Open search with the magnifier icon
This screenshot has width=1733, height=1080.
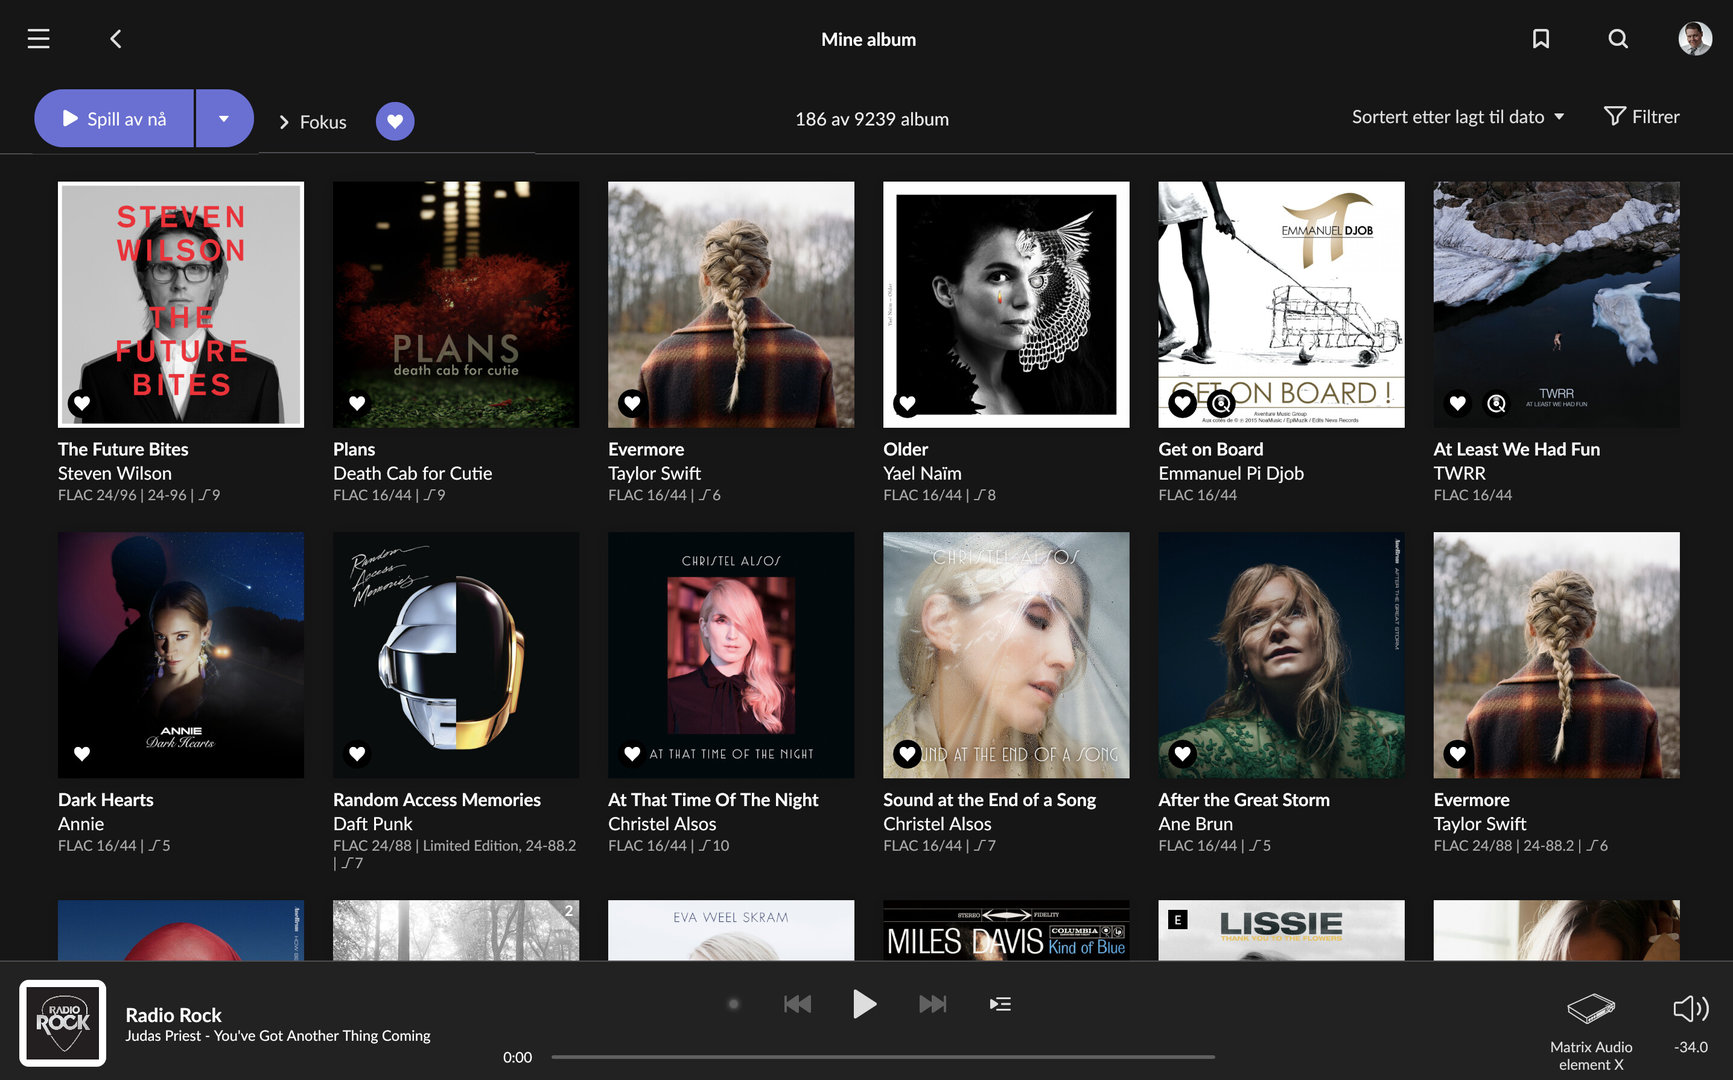tap(1618, 39)
